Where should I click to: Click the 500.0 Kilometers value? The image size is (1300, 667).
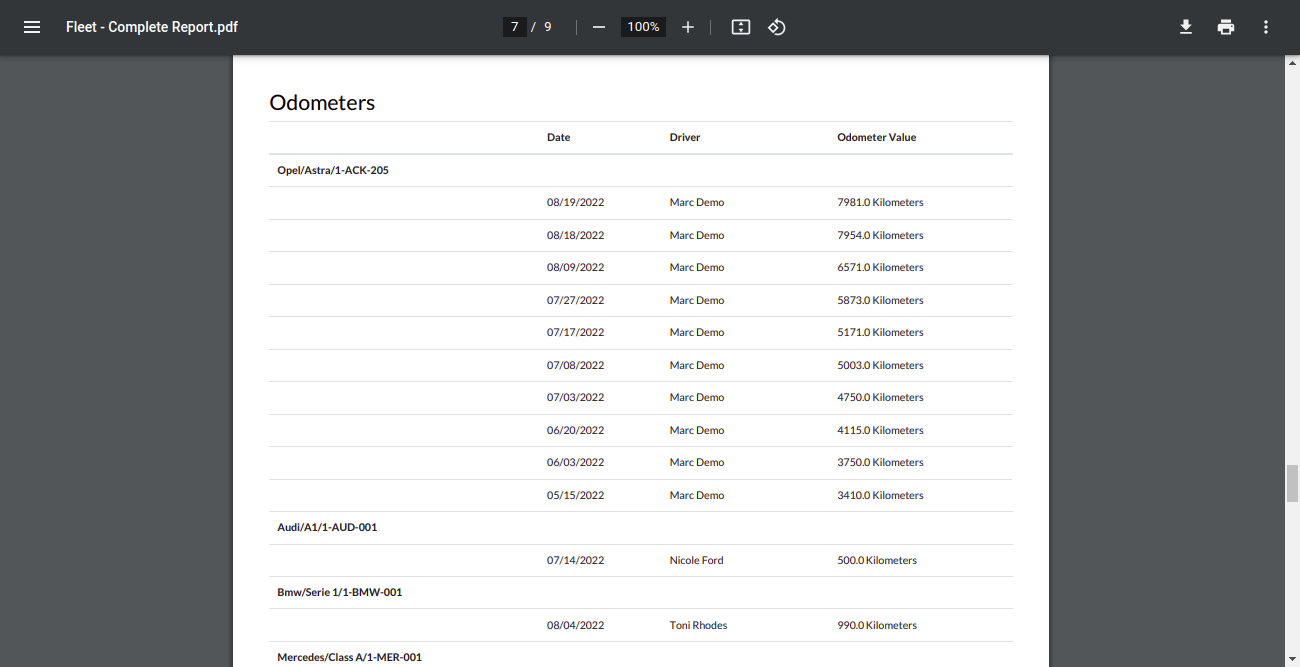click(877, 560)
